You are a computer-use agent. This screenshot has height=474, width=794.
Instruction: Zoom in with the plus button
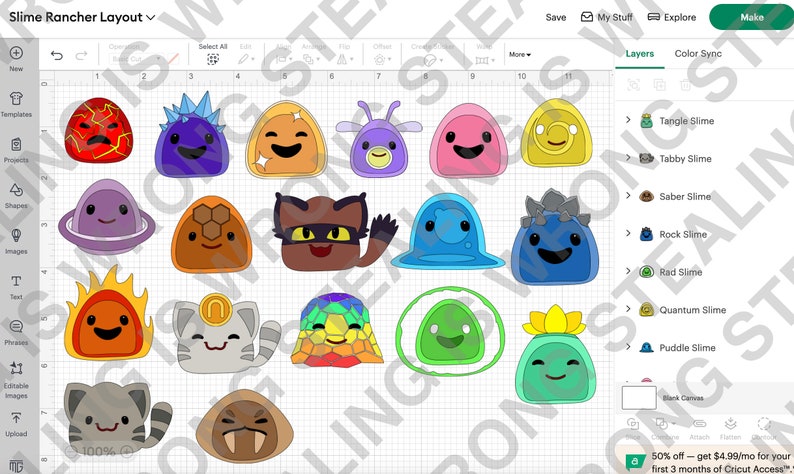coord(127,451)
